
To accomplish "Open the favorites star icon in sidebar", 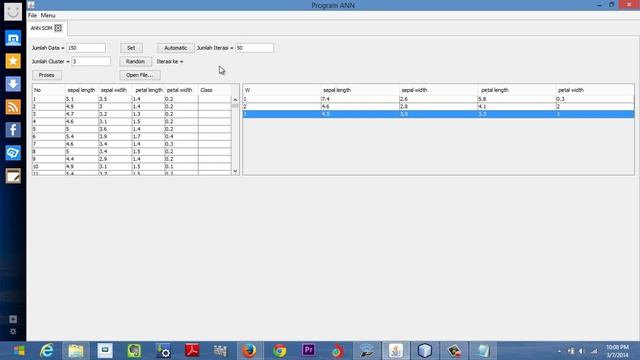I will (x=13, y=61).
